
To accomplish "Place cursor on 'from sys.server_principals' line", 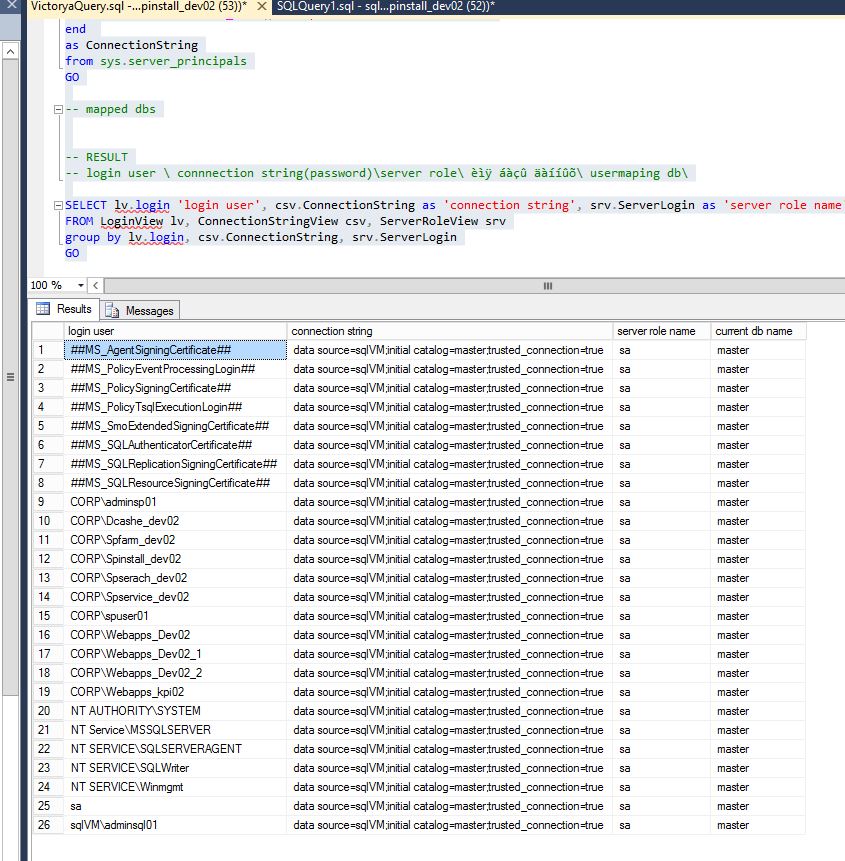I will (156, 61).
